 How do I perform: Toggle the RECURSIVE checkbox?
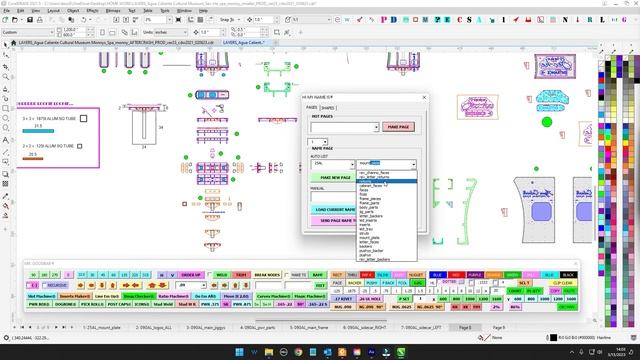click(44, 285)
